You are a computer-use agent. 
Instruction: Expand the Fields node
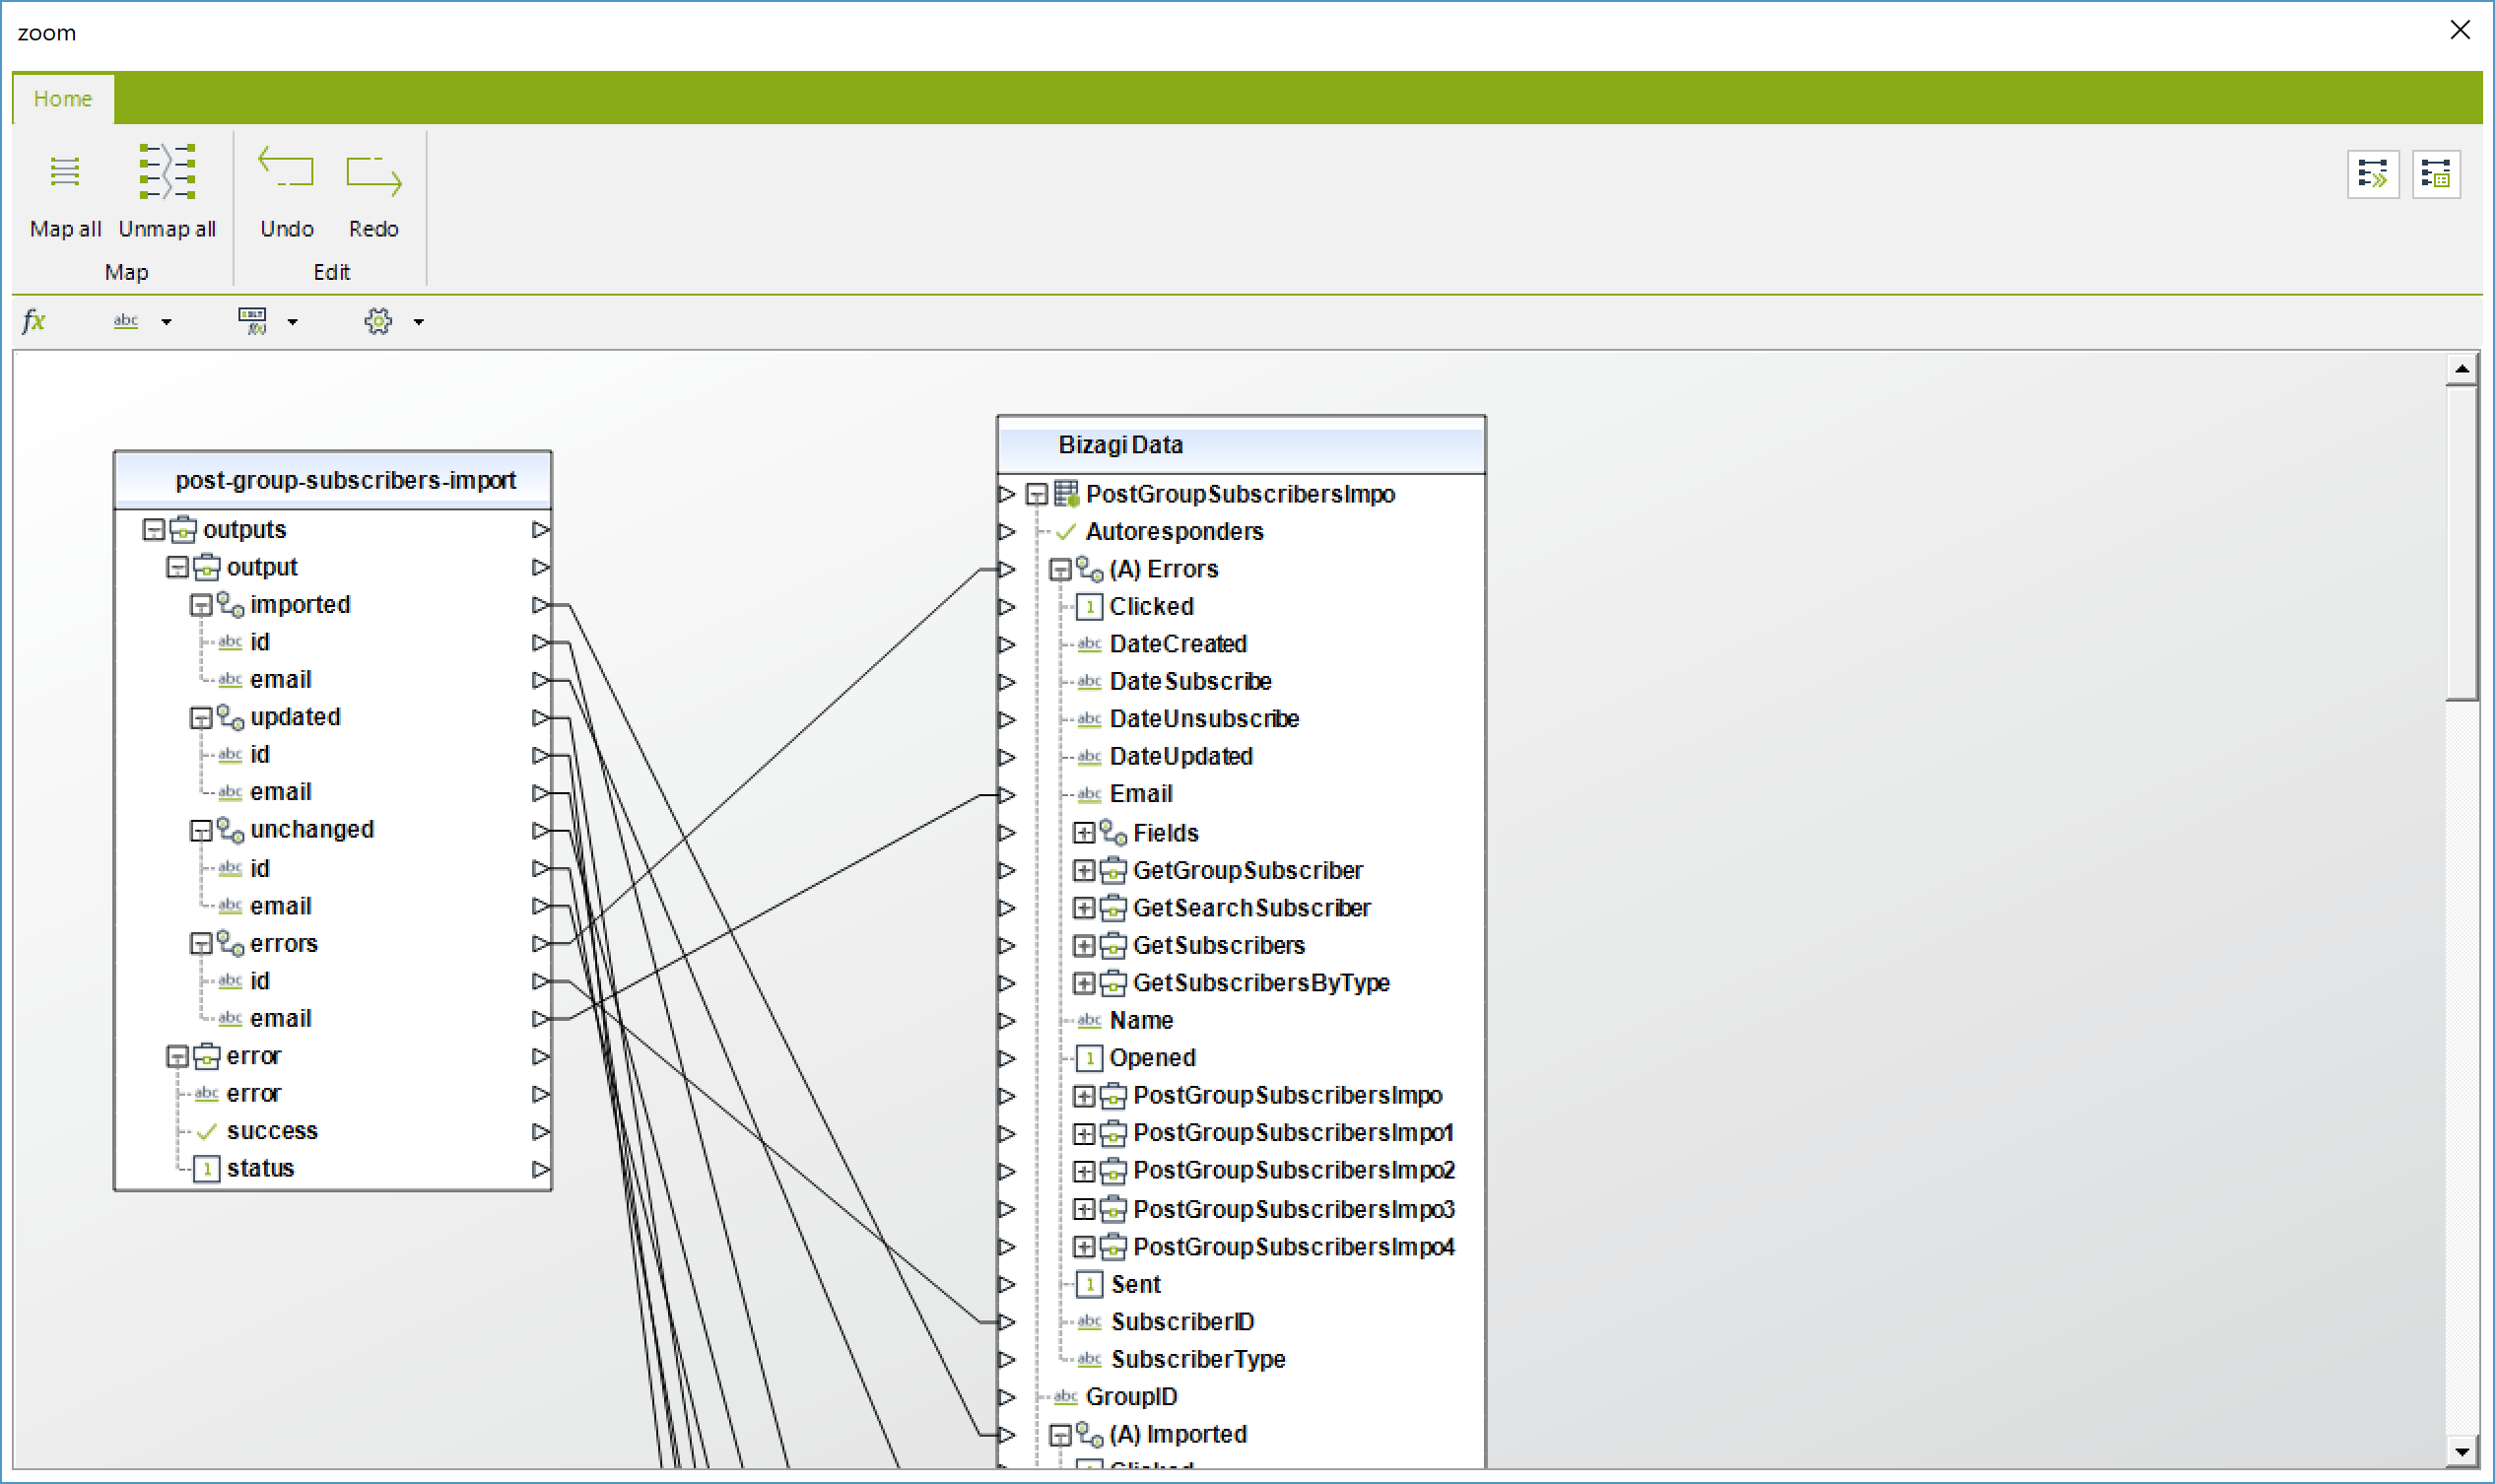(x=1084, y=833)
